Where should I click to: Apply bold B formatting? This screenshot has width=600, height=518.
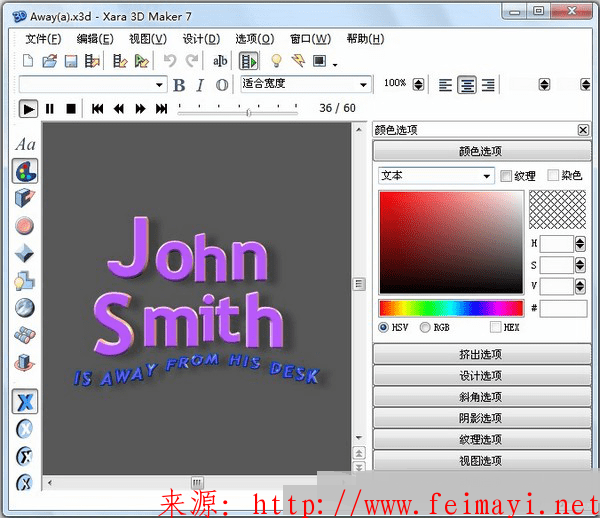179,85
